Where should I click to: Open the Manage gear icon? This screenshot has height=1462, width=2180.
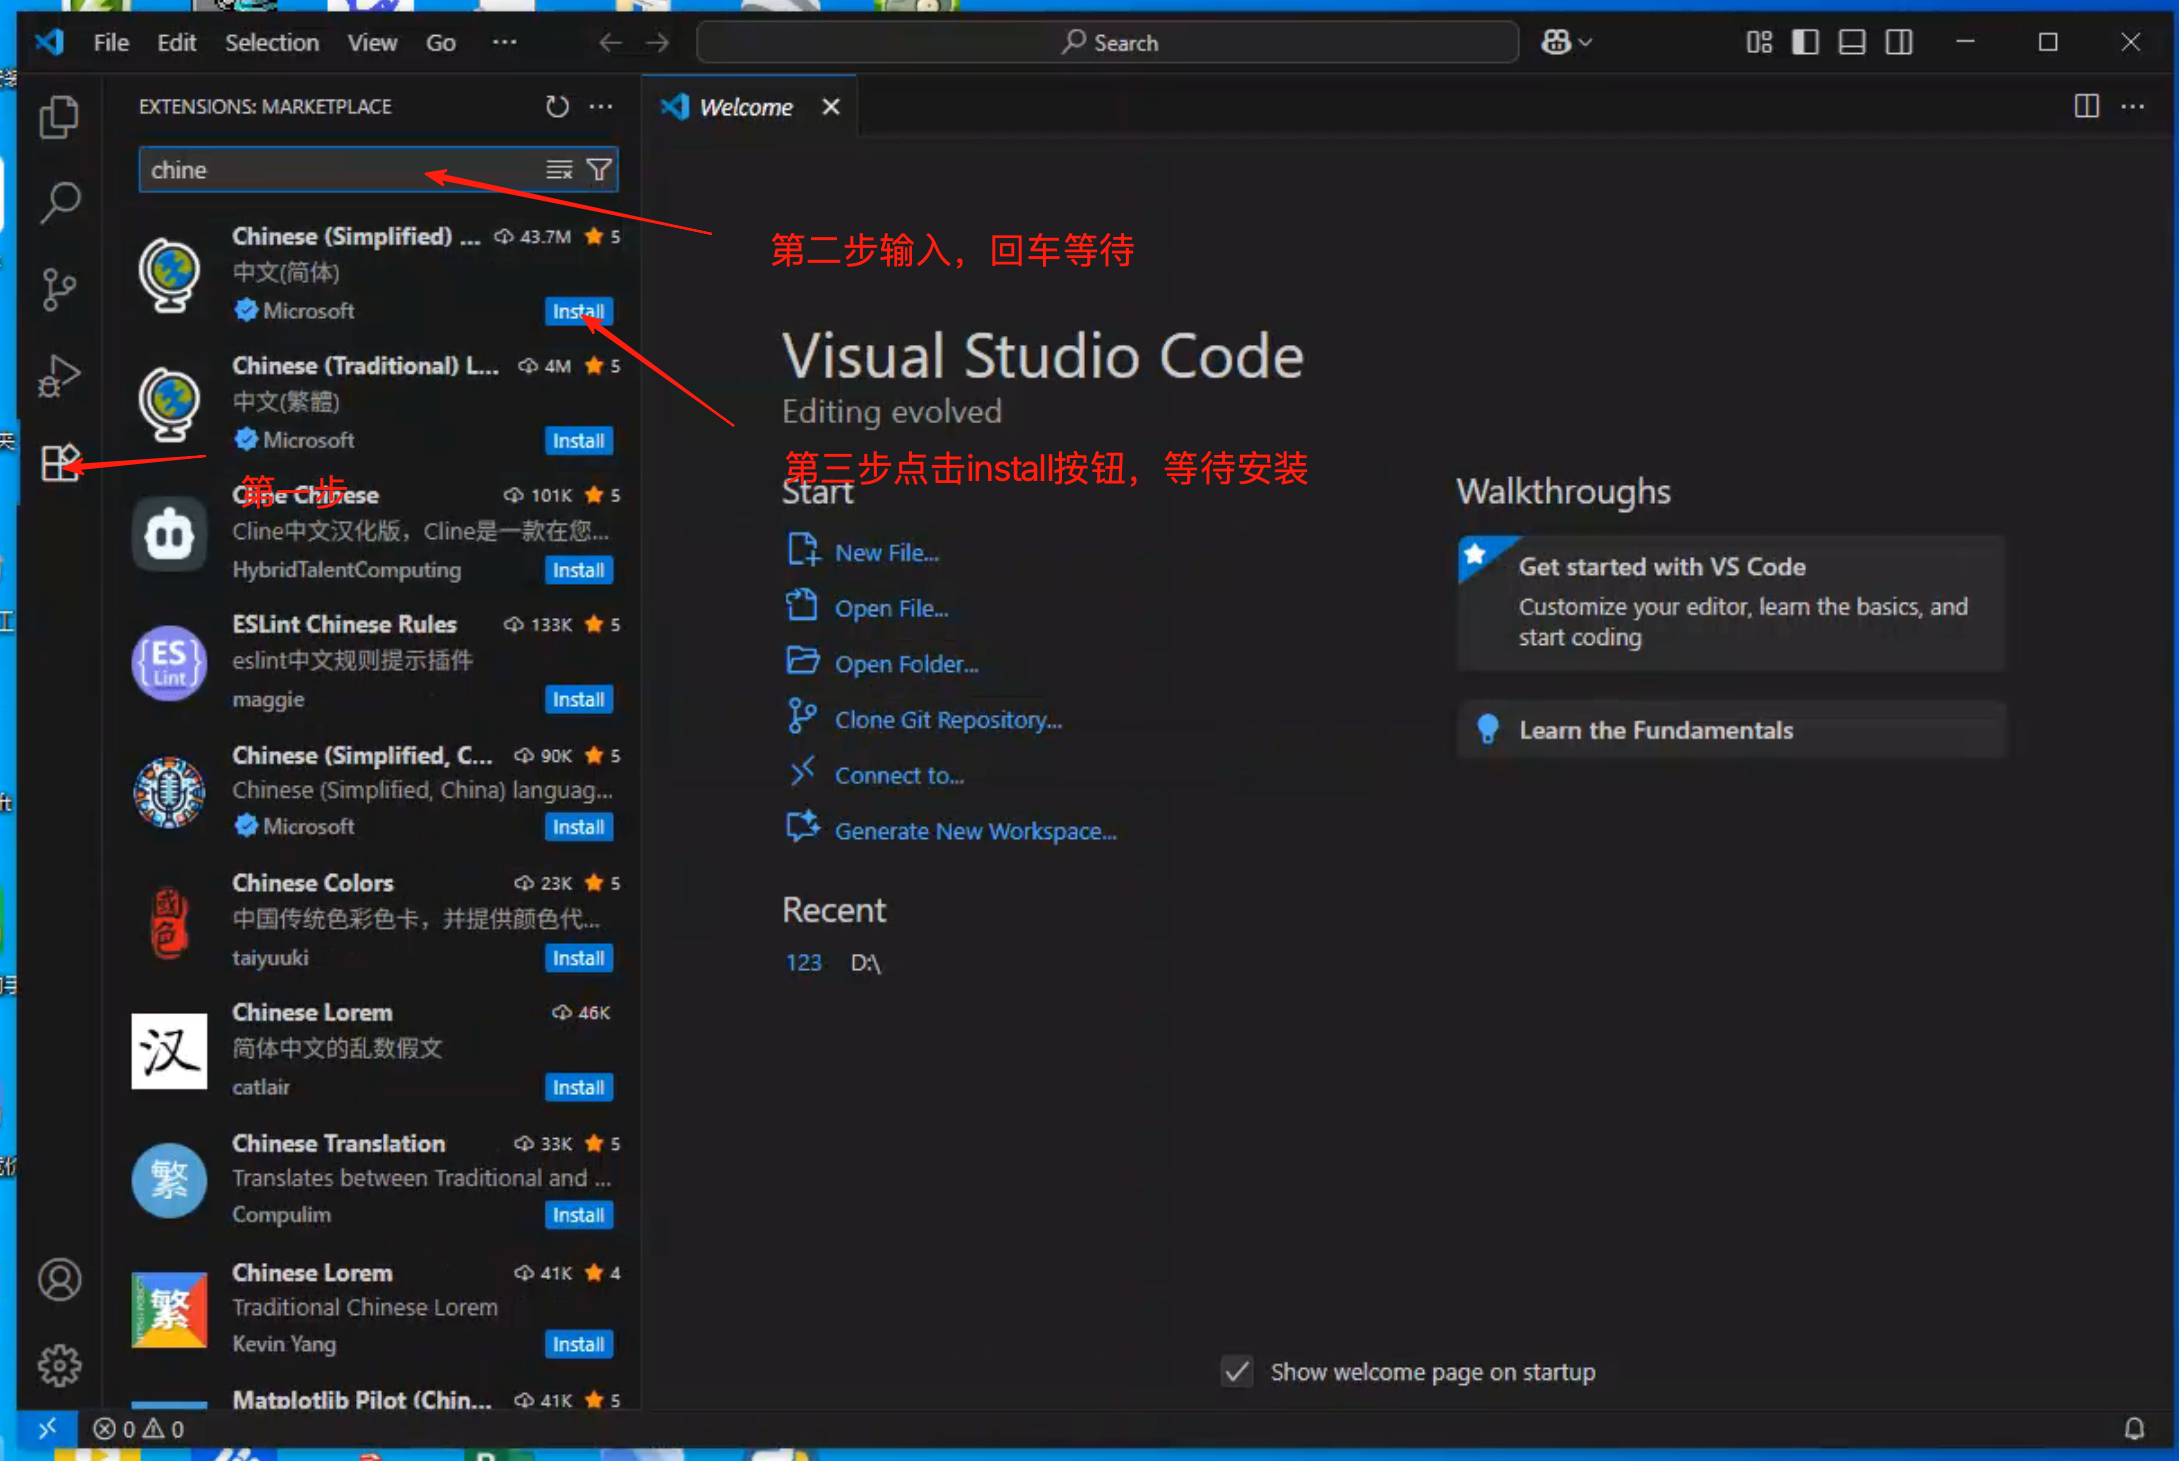[x=59, y=1365]
